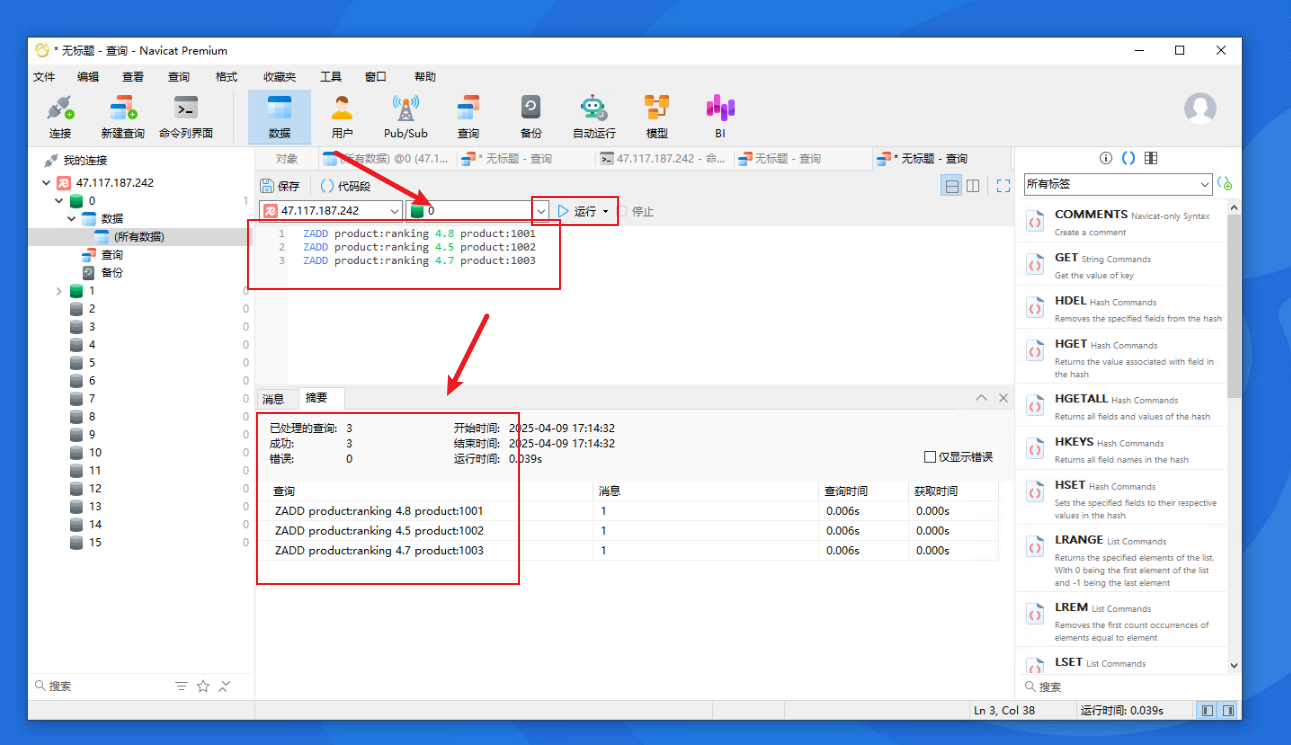Image resolution: width=1291 pixels, height=745 pixels.
Task: Click the create snippet icon with green plus
Action: click(1225, 184)
